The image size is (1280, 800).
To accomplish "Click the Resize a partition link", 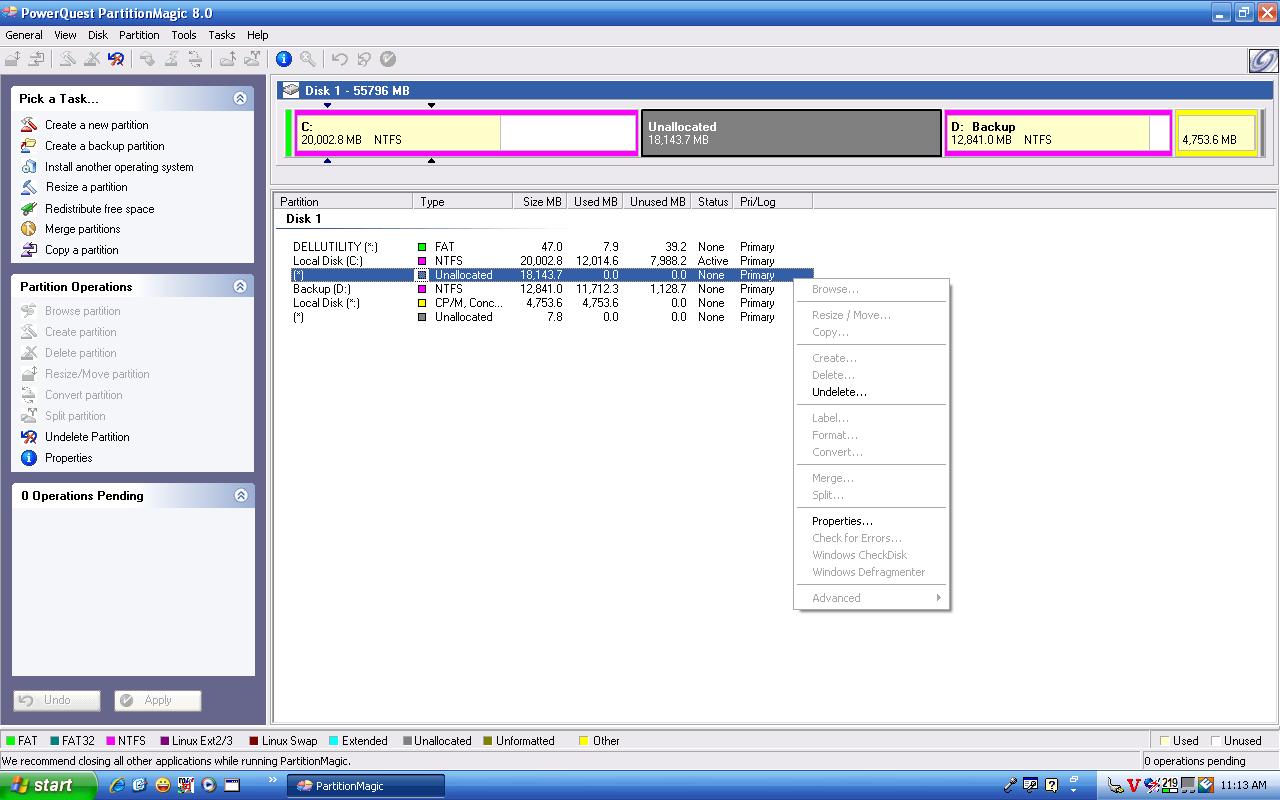I will [x=87, y=187].
